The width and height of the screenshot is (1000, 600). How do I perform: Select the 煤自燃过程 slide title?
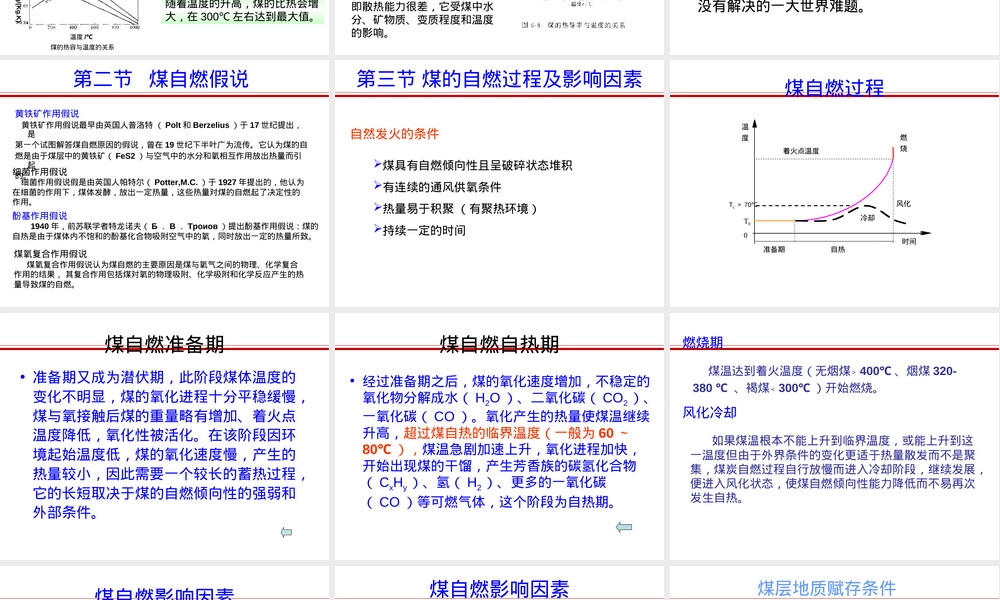click(834, 87)
